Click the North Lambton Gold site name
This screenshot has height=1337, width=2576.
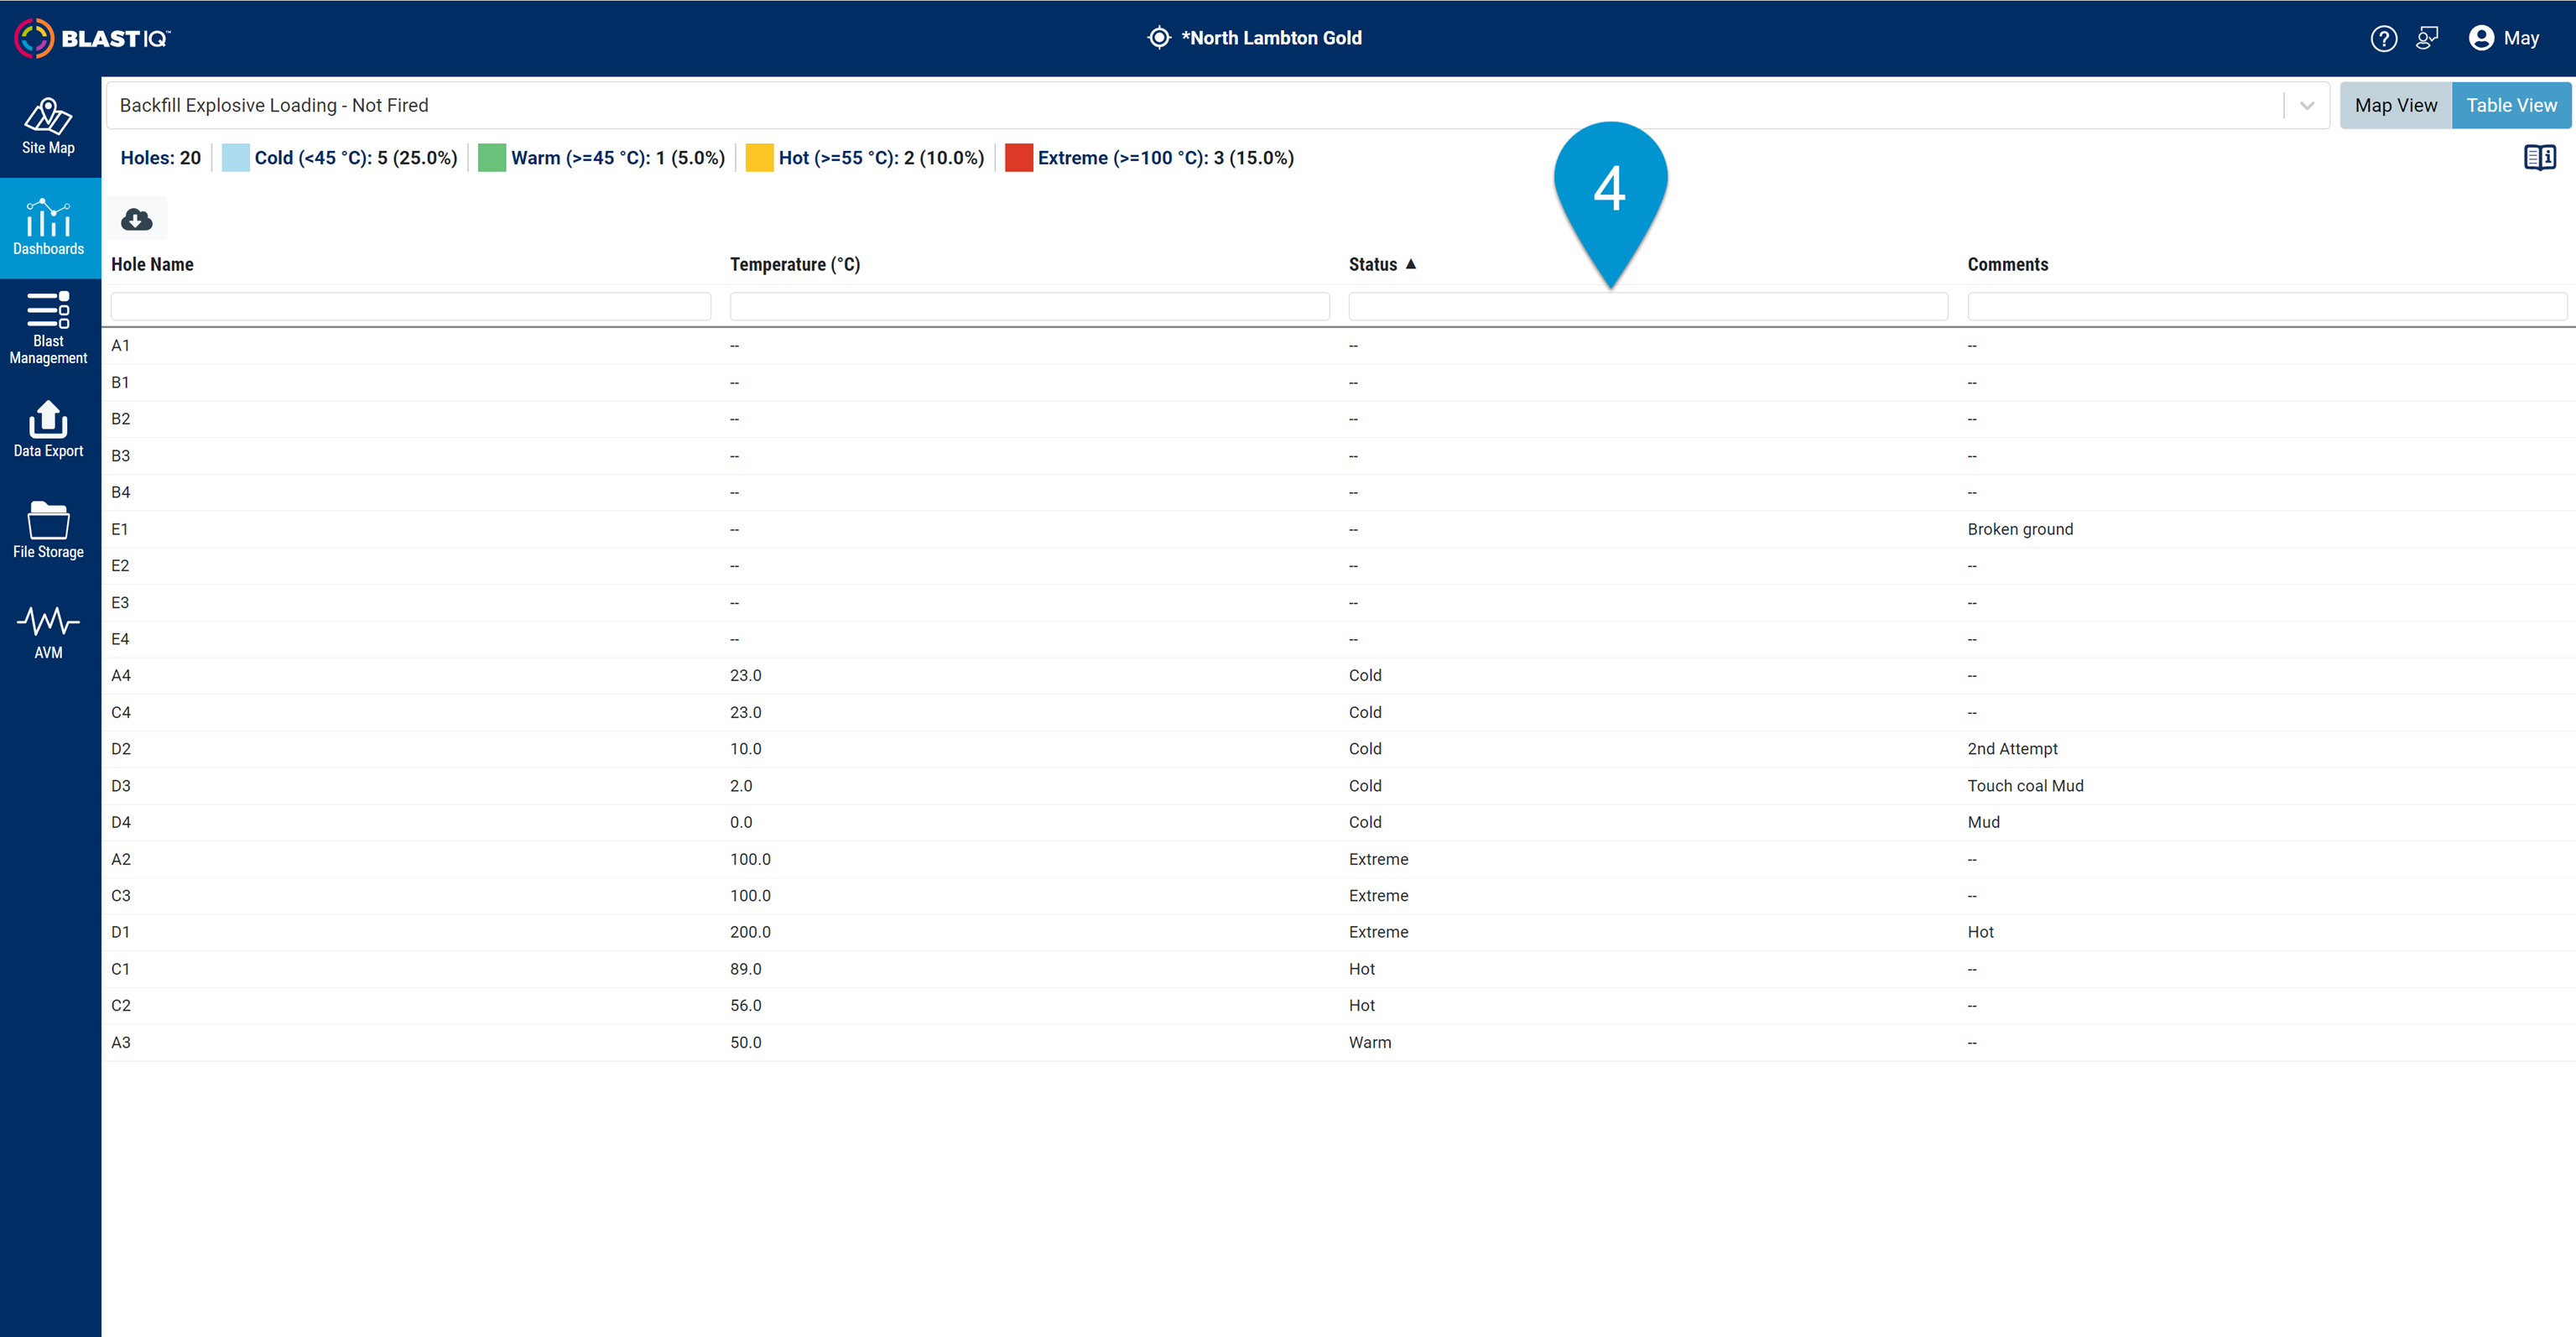point(1271,38)
